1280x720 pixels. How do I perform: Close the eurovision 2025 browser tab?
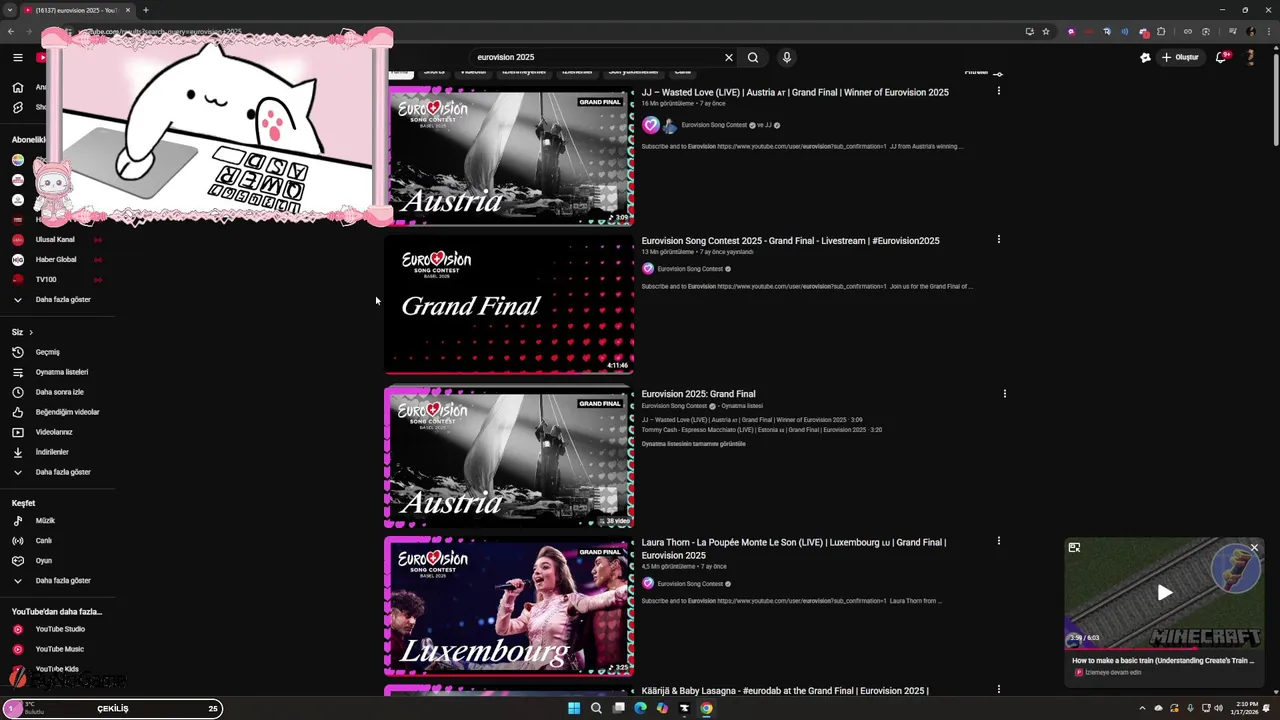[128, 10]
